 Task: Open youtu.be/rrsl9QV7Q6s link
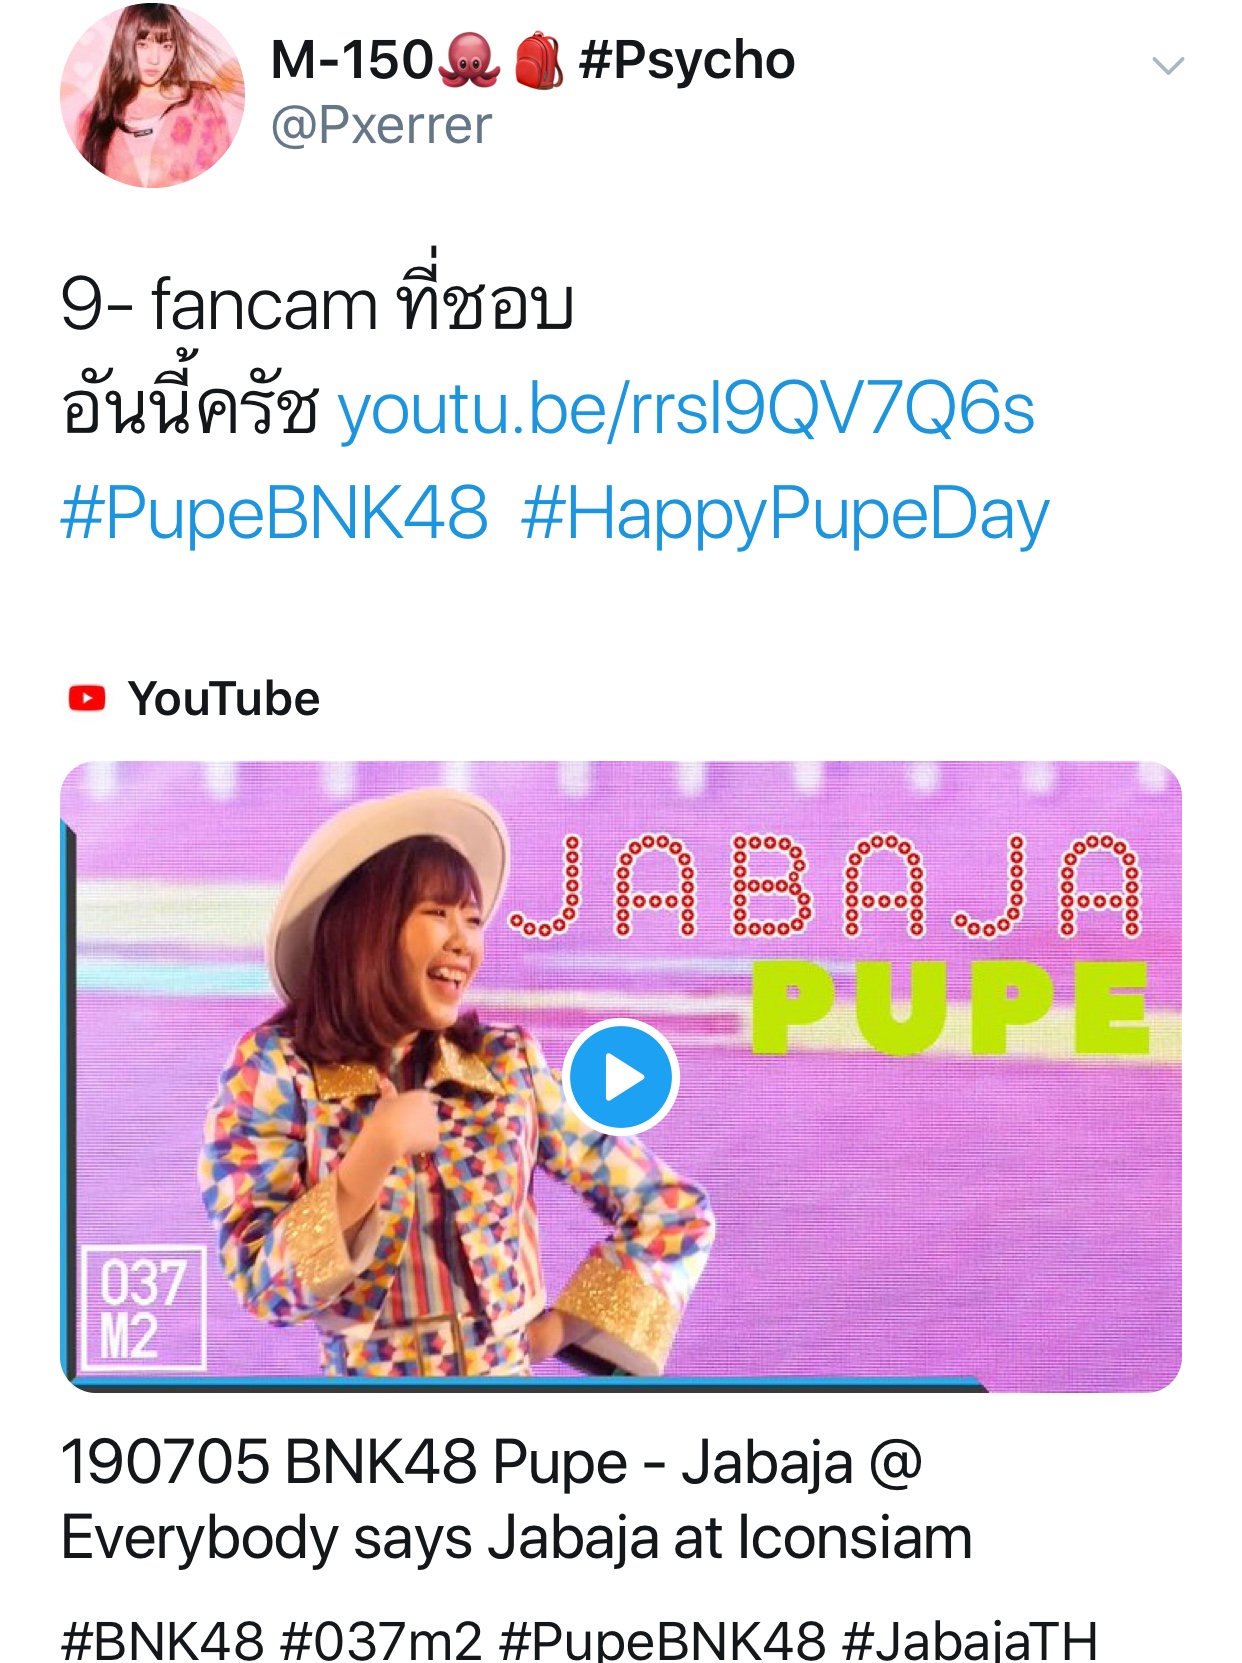coord(686,409)
